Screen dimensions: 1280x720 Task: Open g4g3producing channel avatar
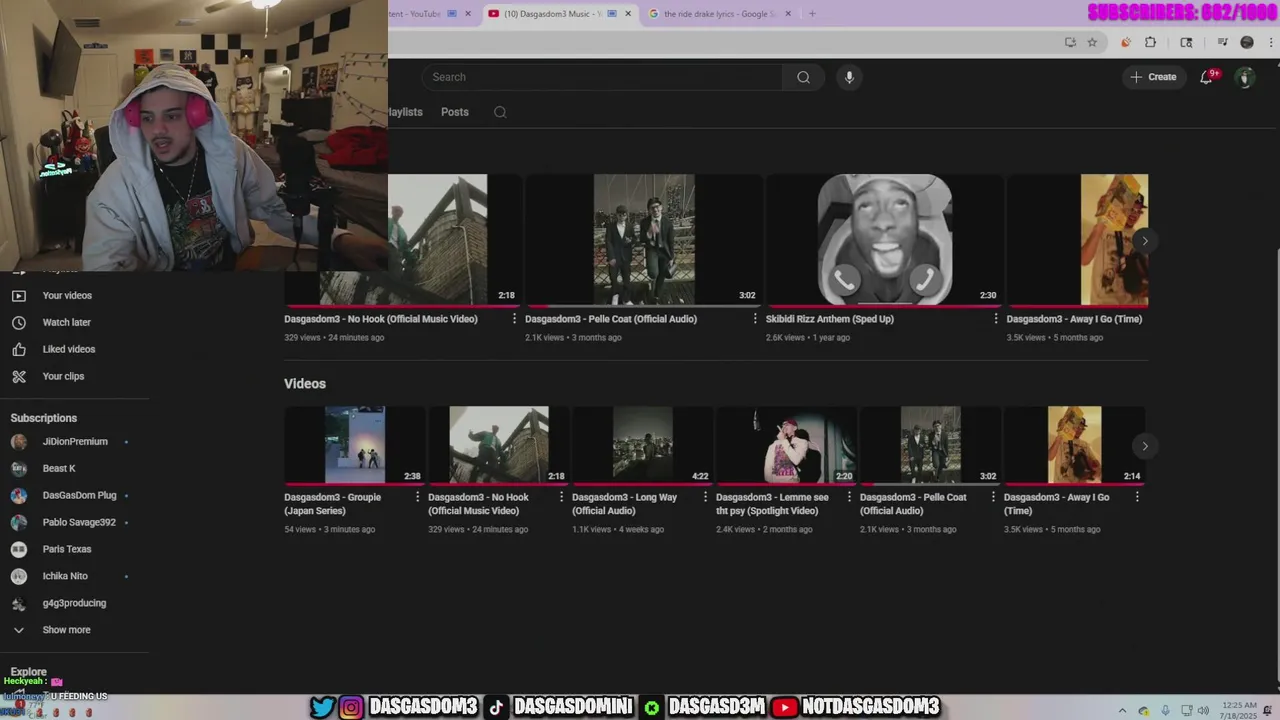pos(18,604)
